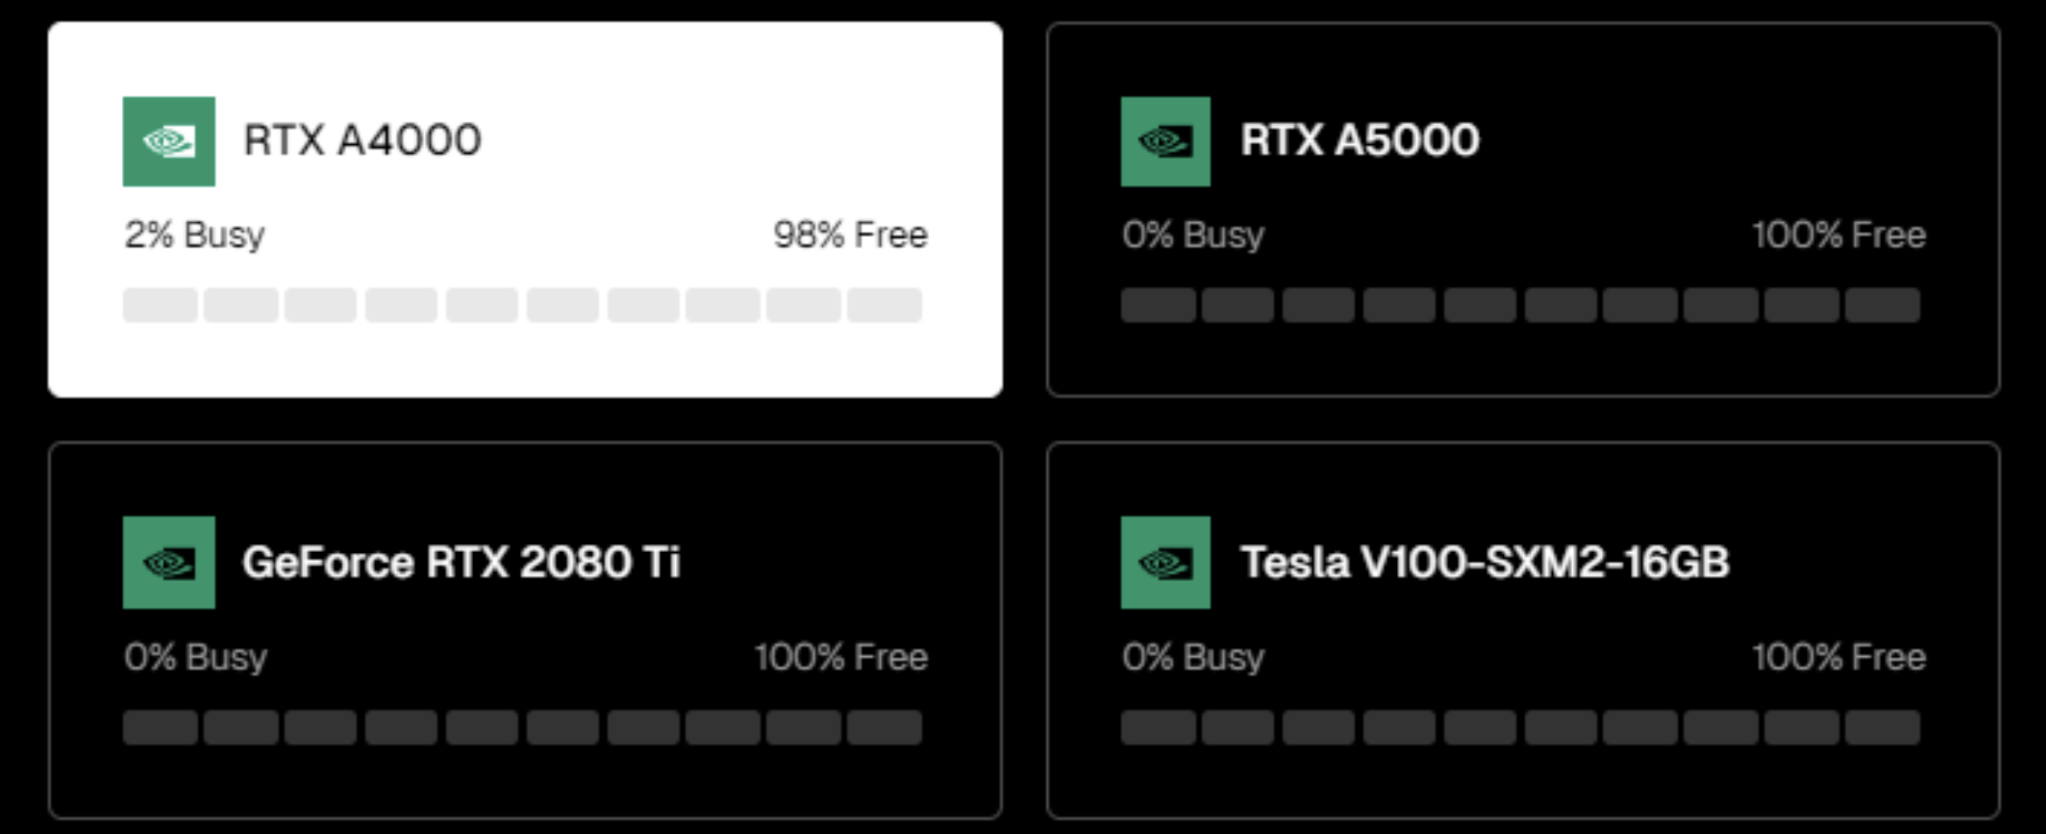This screenshot has height=834, width=2046.
Task: Click the GeForce RTX 2080 Ti usage bar
Action: (x=522, y=727)
